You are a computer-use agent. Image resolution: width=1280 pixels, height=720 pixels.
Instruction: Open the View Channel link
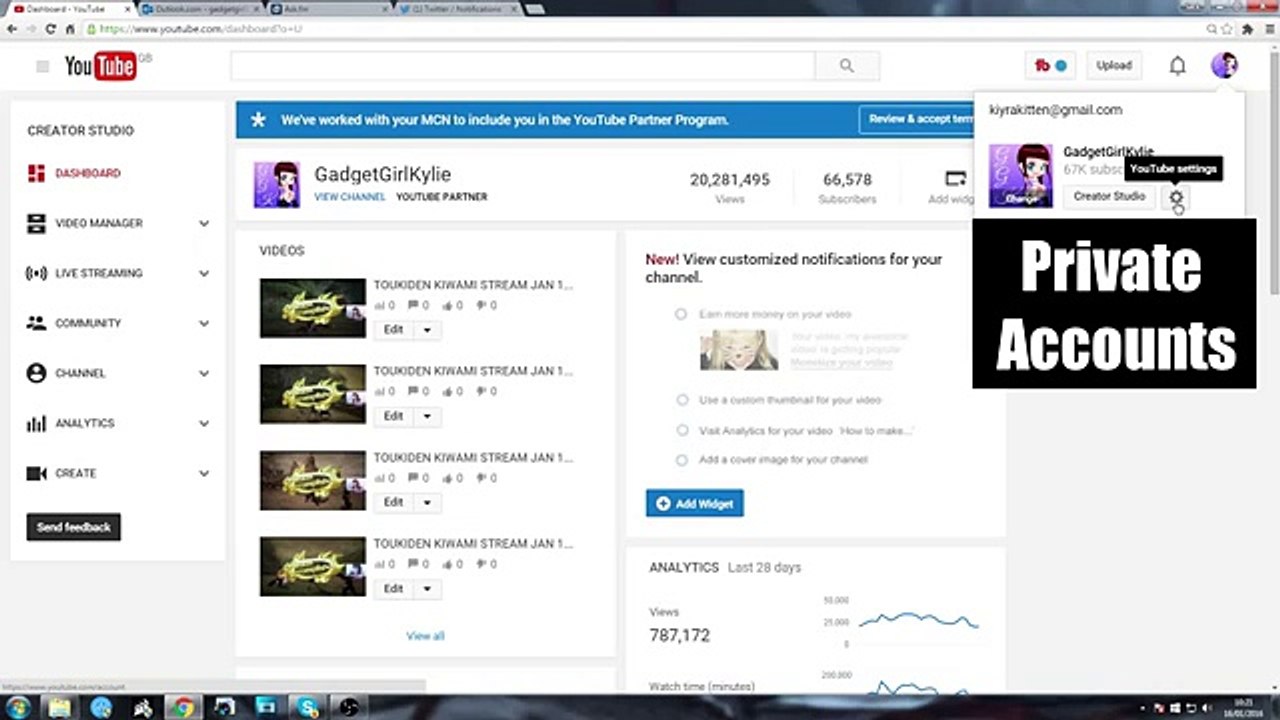[350, 197]
